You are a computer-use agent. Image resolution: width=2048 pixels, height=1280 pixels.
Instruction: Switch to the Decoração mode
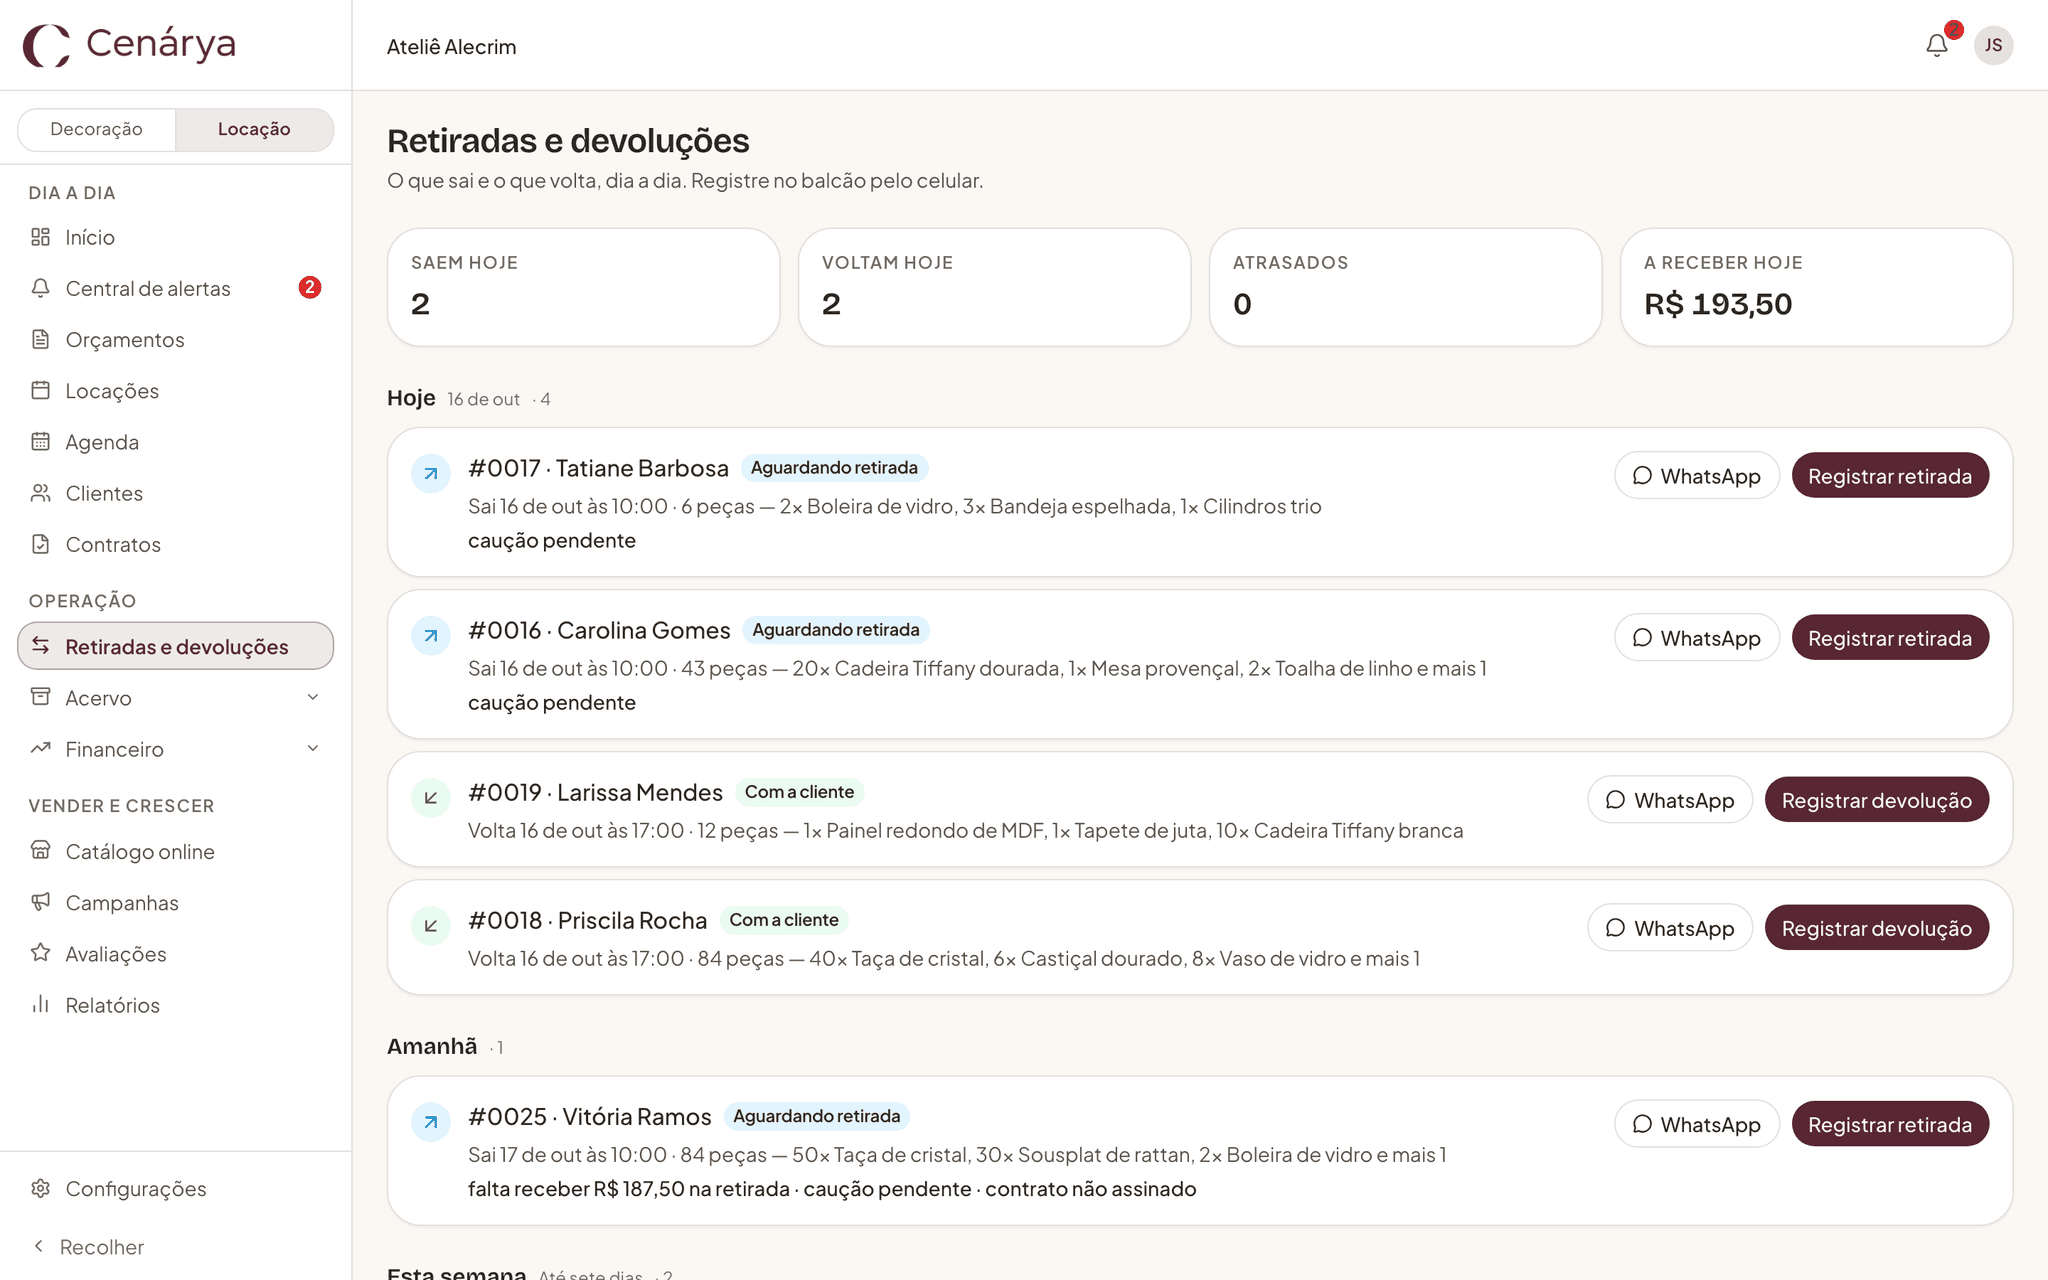click(x=97, y=129)
